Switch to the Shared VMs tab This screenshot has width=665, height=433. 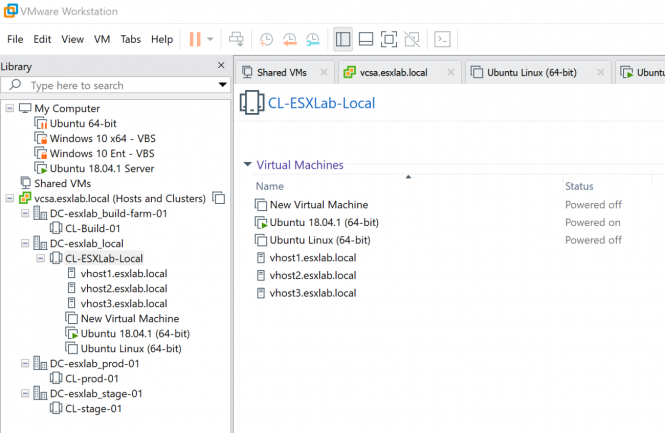point(281,73)
